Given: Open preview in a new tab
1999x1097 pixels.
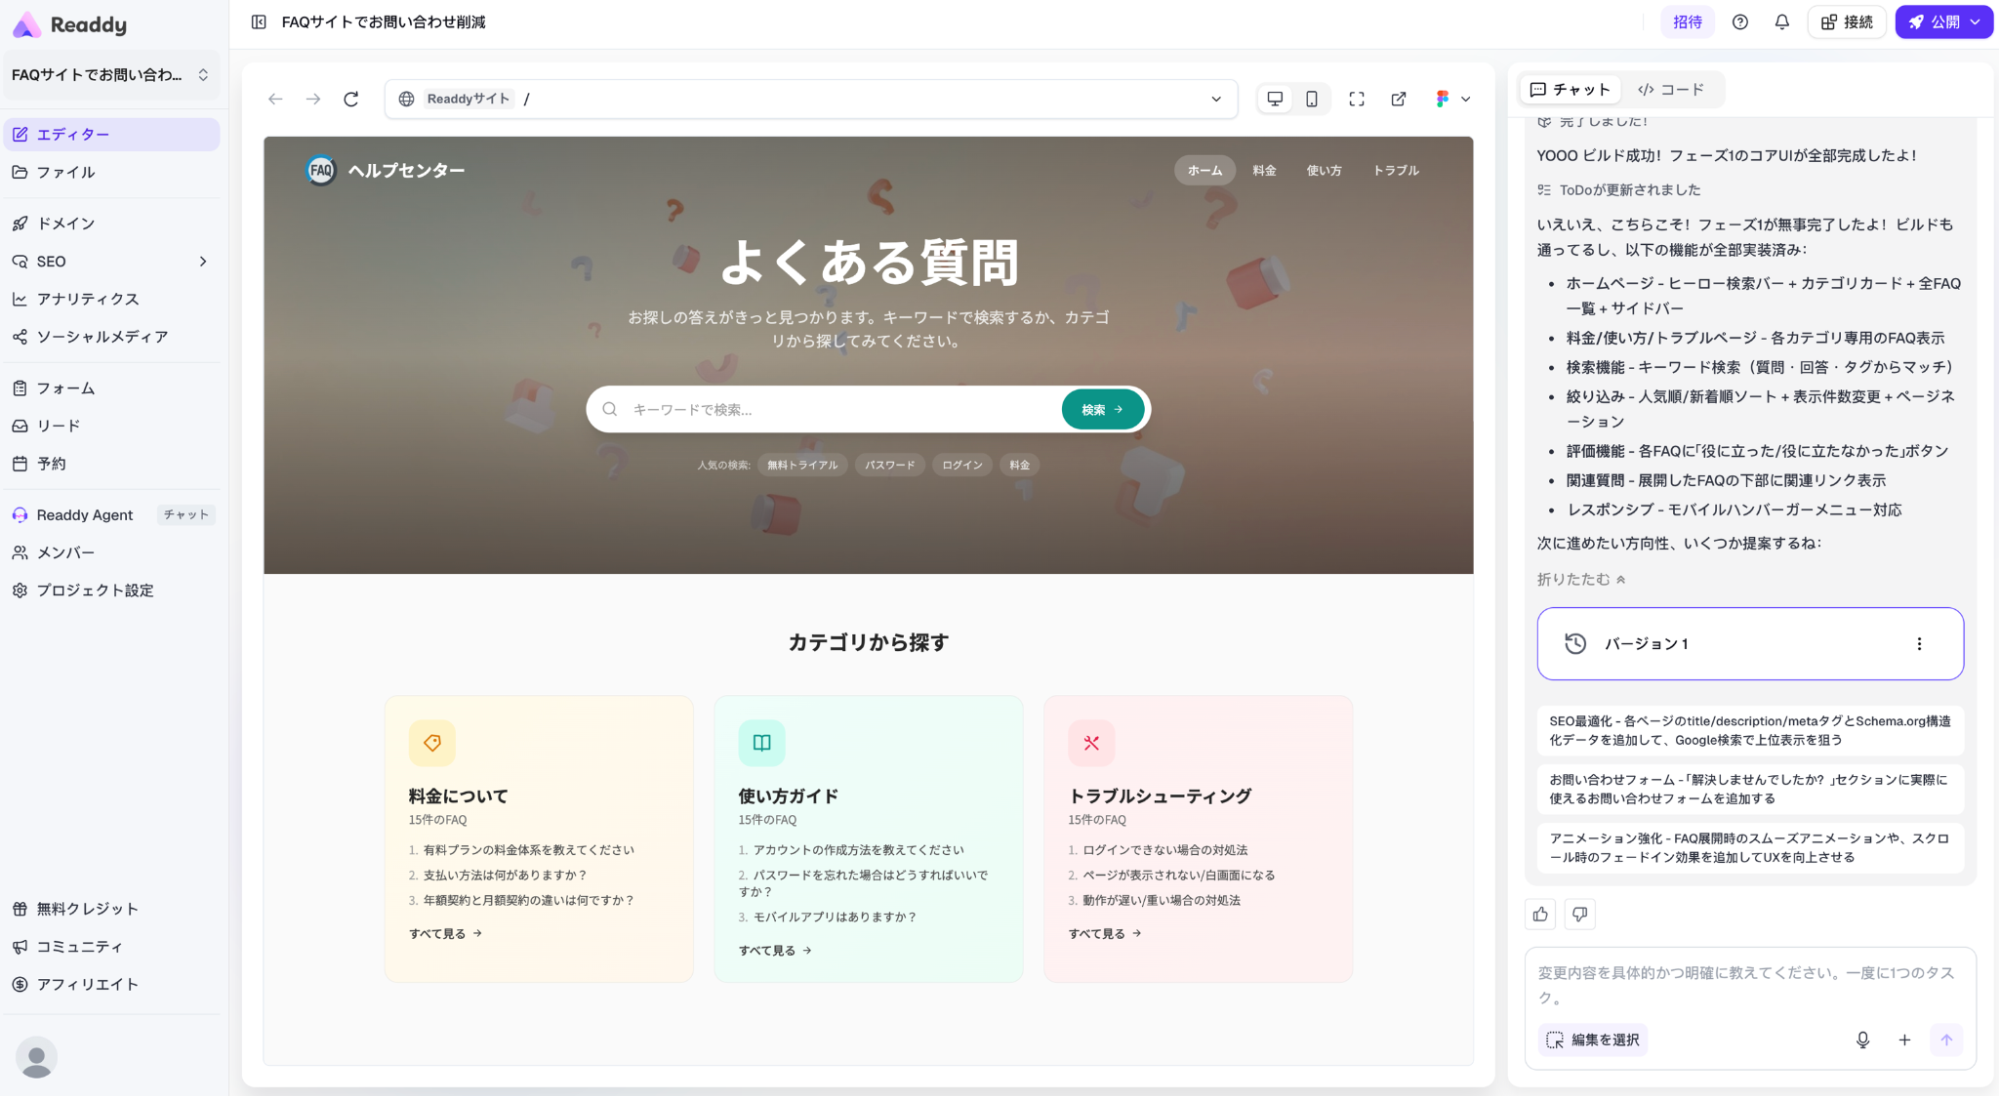Looking at the screenshot, I should [x=1398, y=99].
